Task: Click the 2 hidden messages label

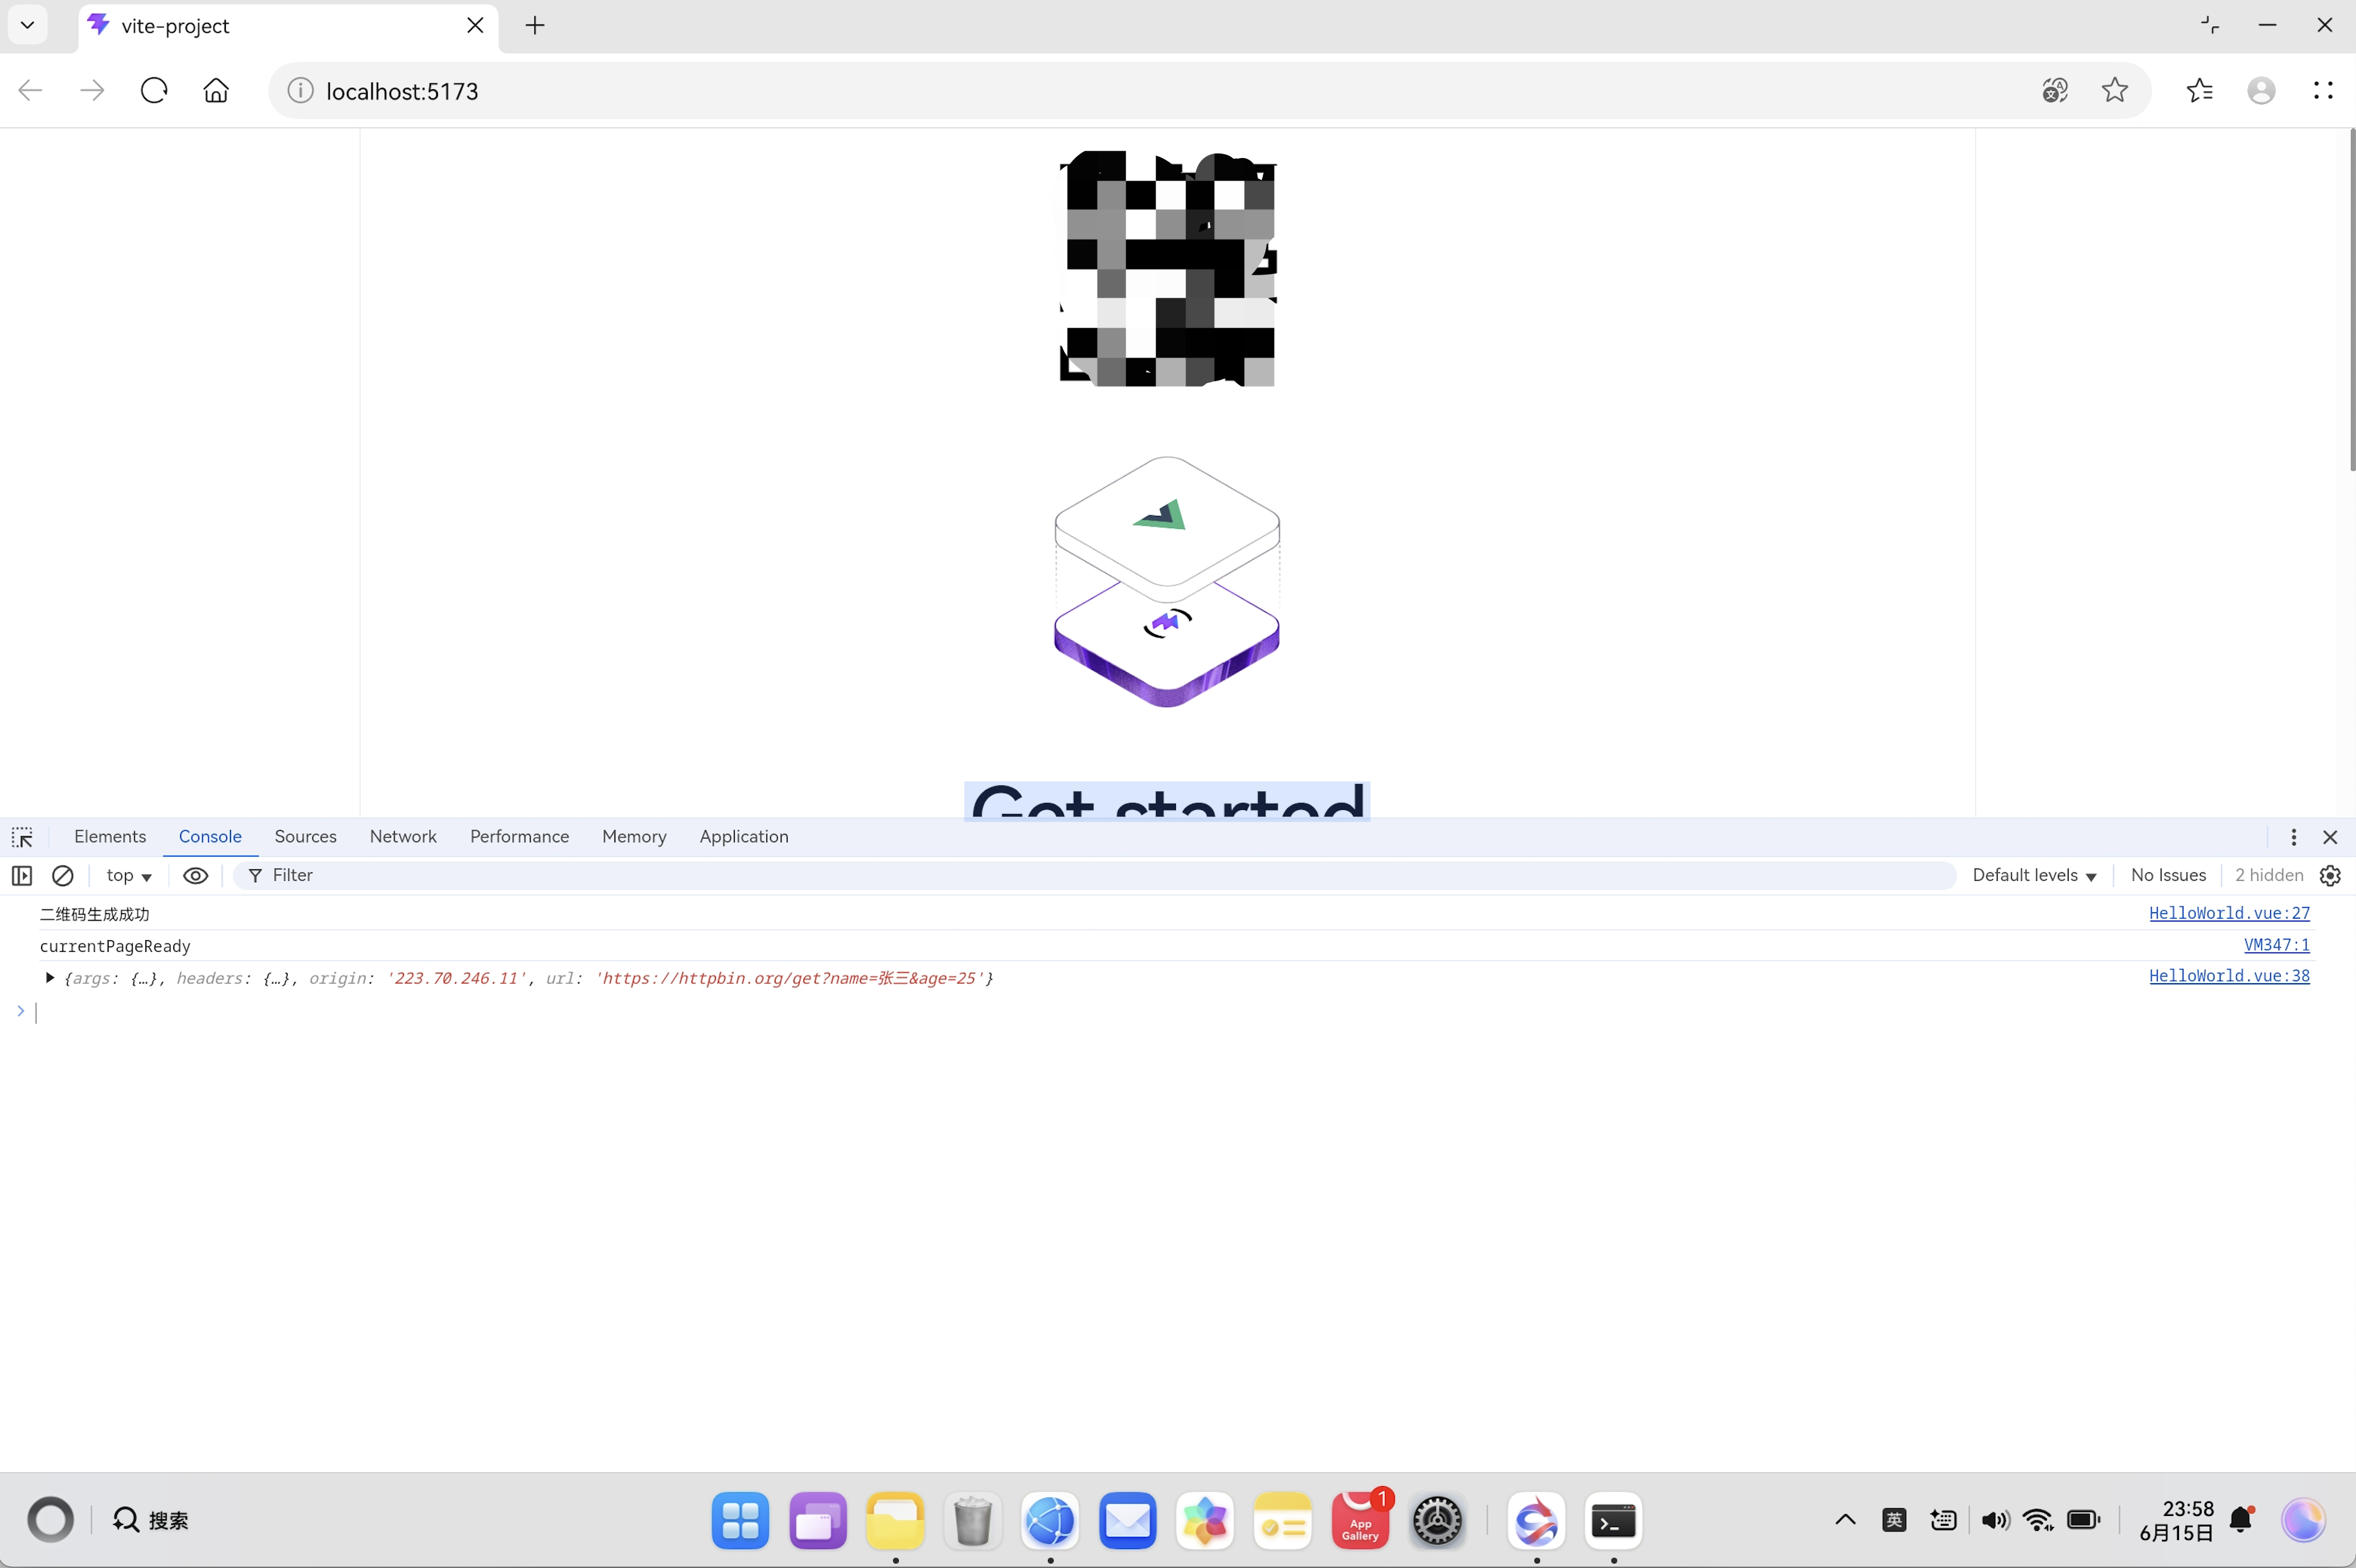Action: click(x=2269, y=876)
